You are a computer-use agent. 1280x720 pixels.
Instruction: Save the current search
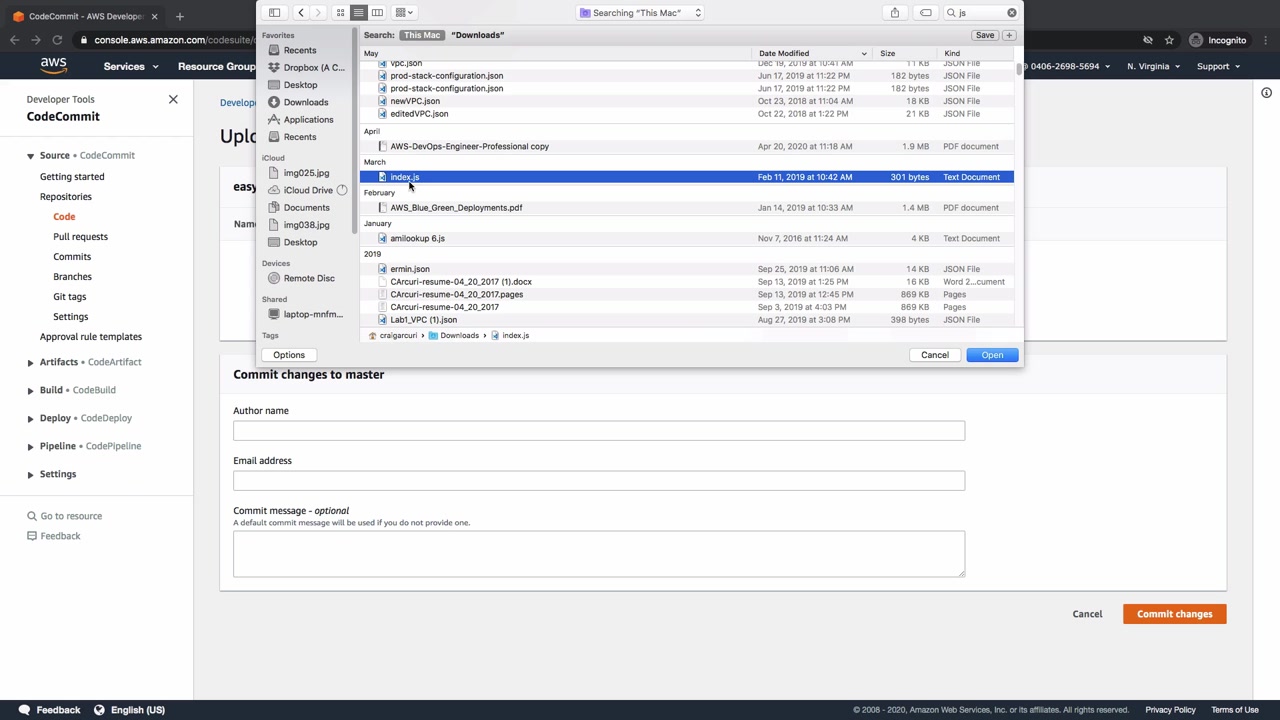985,35
